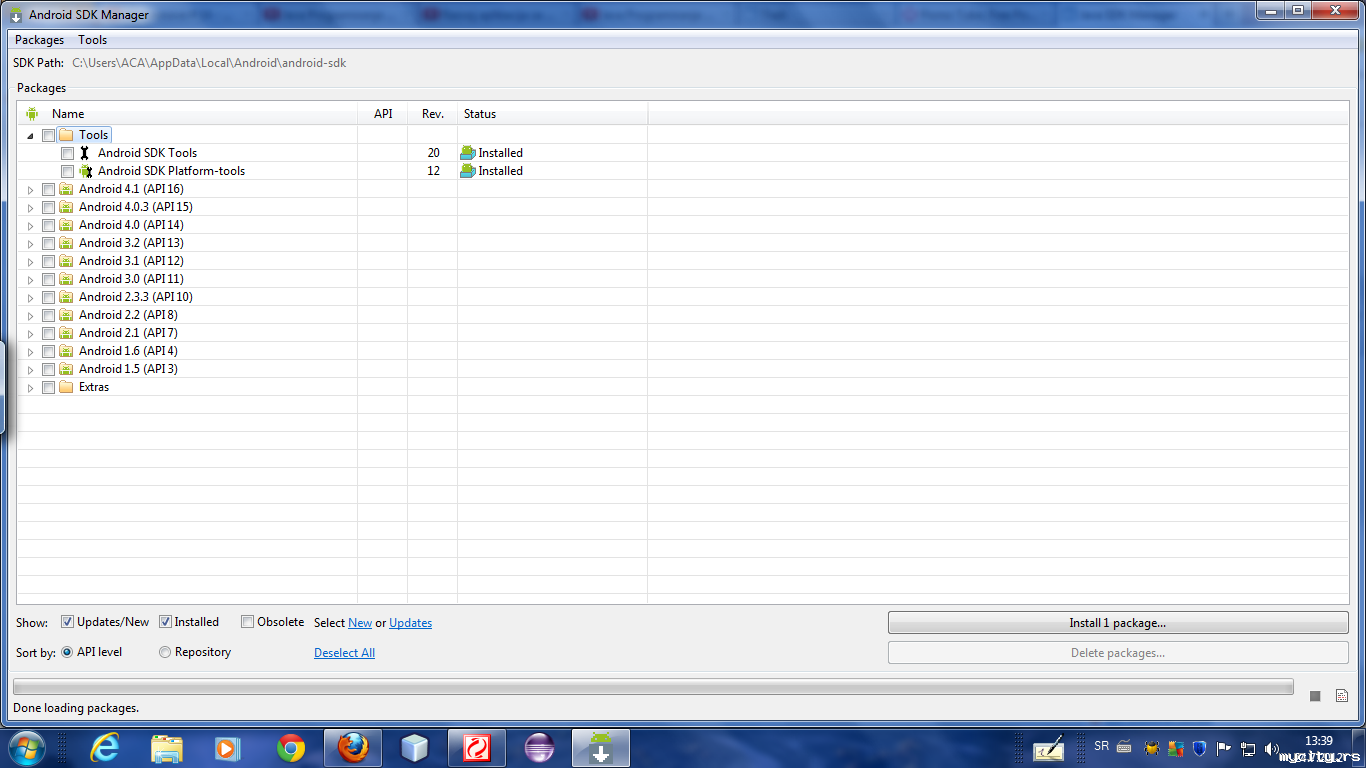Viewport: 1366px width, 768px height.
Task: Click the loading progress bar
Action: tap(652, 686)
